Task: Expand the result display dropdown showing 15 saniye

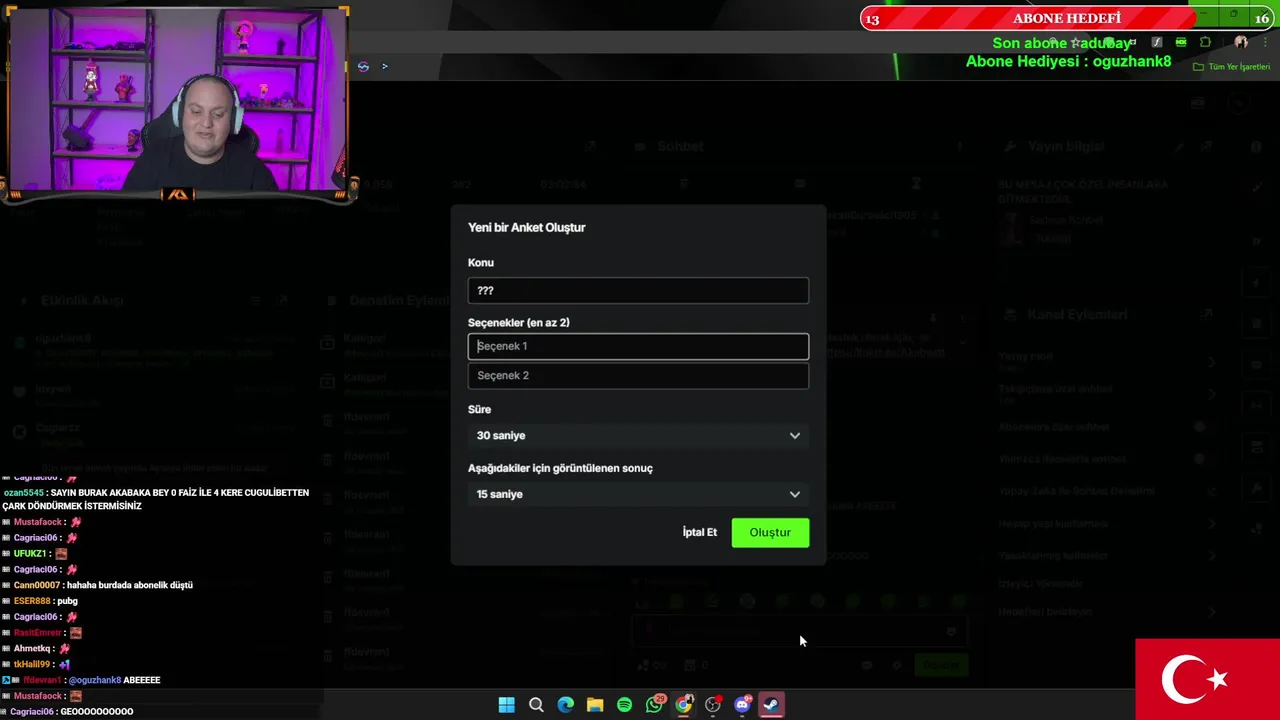Action: pos(638,494)
